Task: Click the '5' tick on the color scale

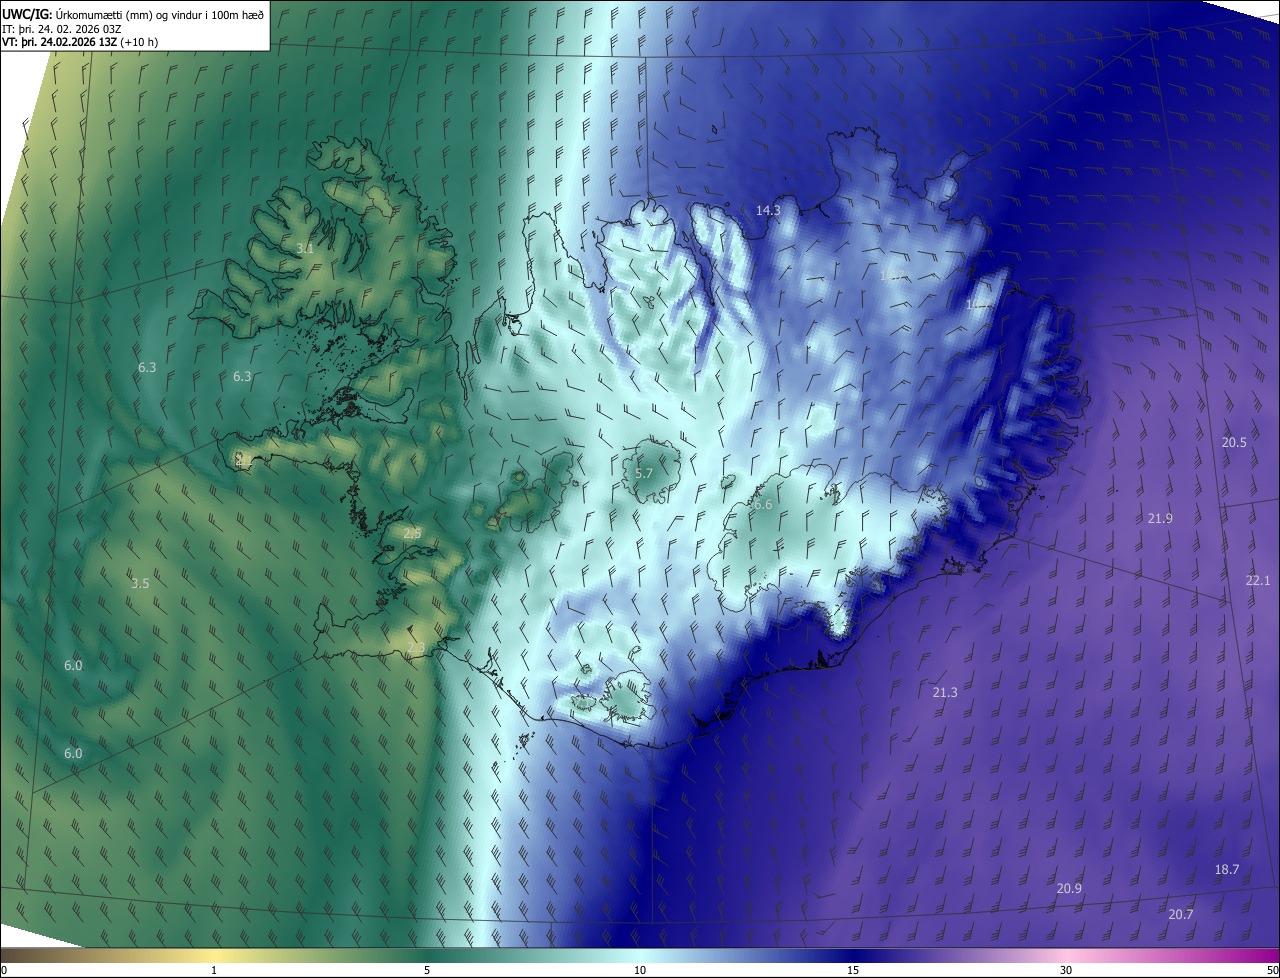Action: point(427,970)
